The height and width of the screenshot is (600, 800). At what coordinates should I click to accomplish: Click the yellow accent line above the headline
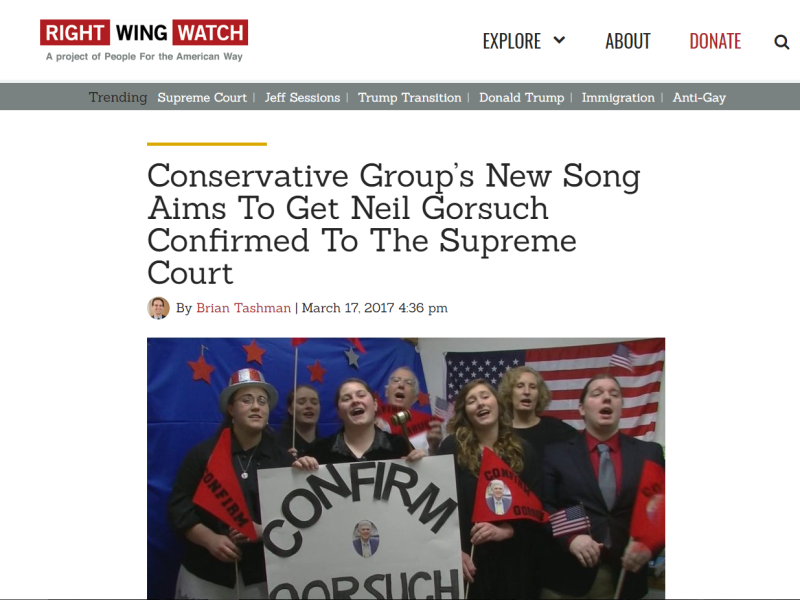[x=207, y=144]
